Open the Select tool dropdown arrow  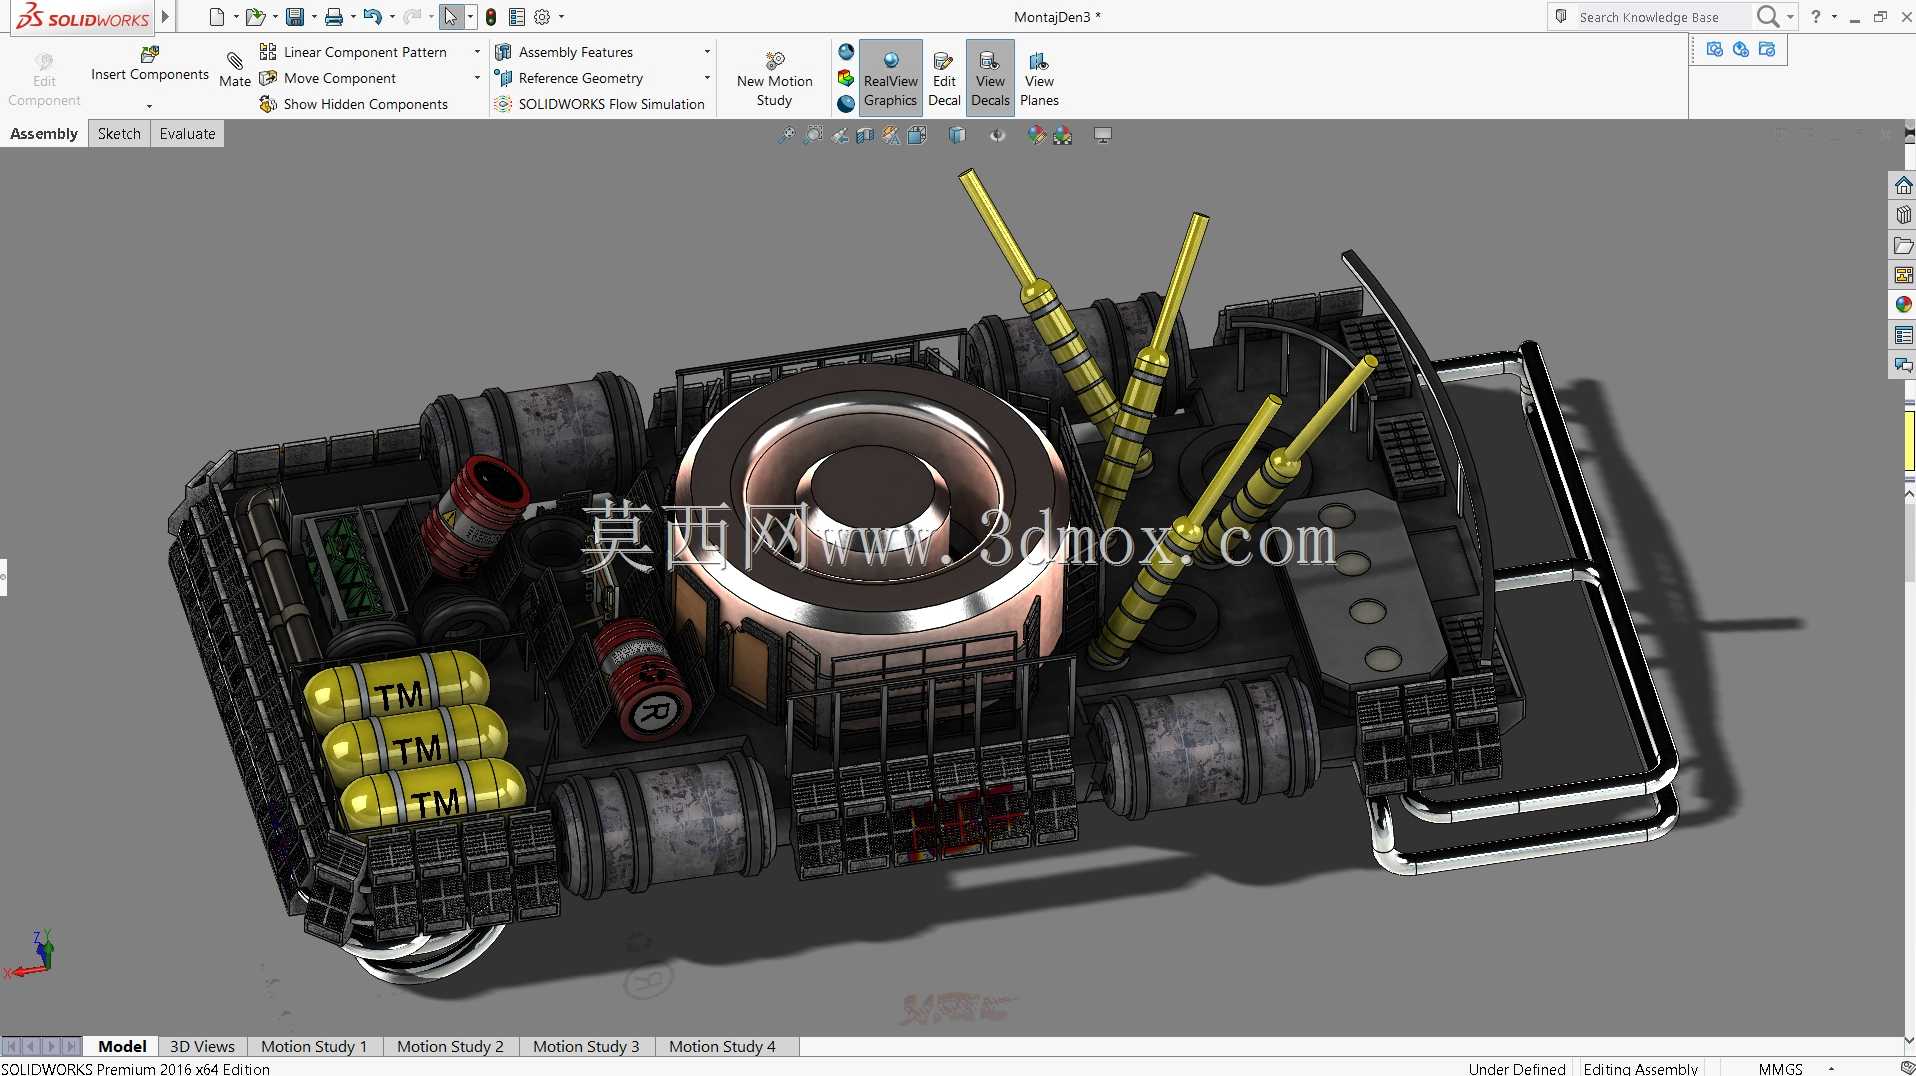point(470,17)
